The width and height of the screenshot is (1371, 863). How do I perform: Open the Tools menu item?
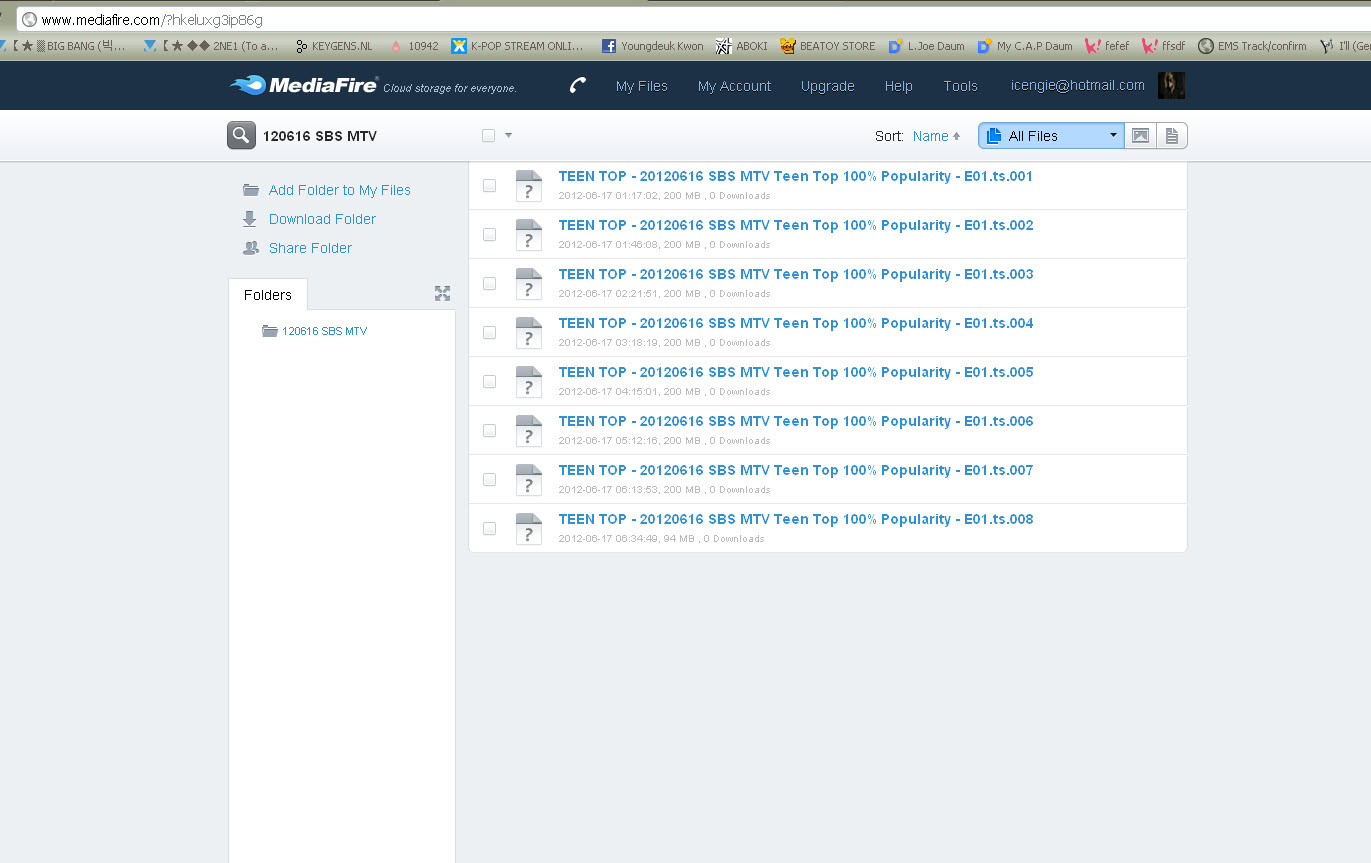coord(960,86)
